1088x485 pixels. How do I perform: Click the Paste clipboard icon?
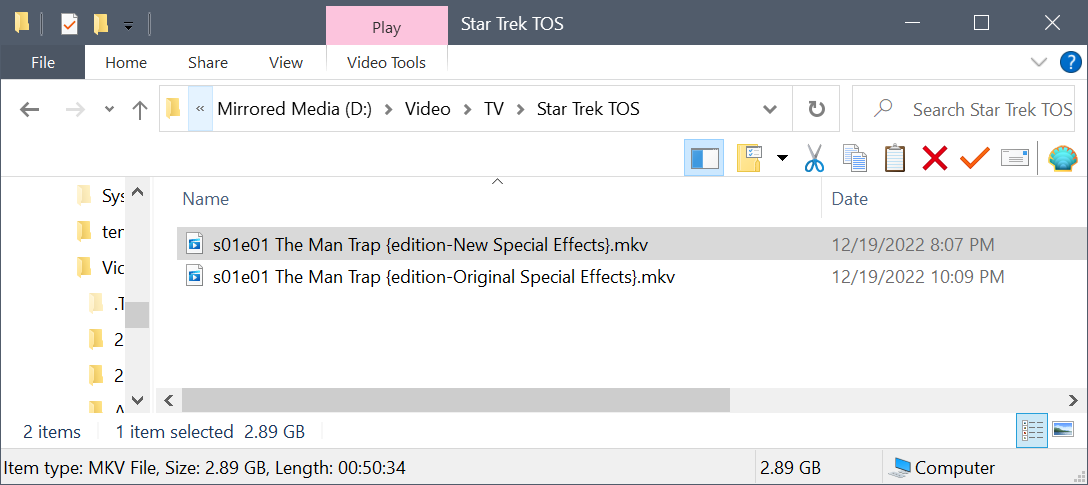point(895,158)
